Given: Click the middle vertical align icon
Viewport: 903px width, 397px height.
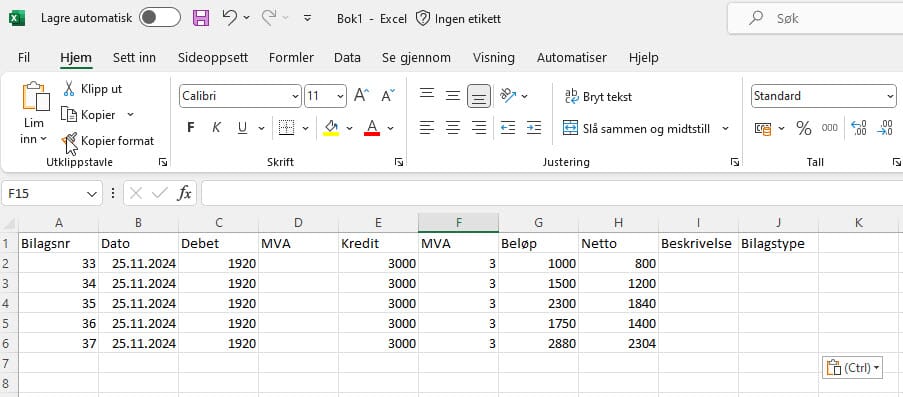Looking at the screenshot, I should [x=453, y=96].
